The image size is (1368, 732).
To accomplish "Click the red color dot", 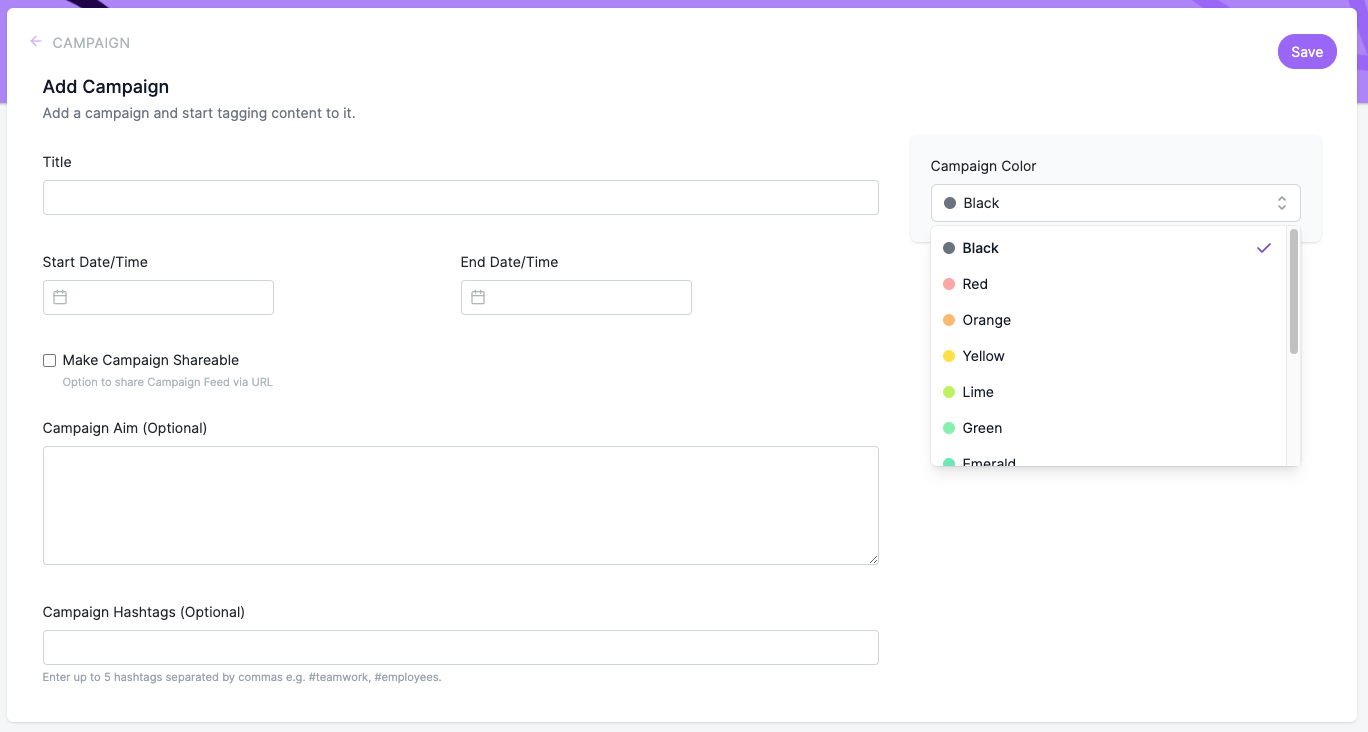I will (949, 284).
